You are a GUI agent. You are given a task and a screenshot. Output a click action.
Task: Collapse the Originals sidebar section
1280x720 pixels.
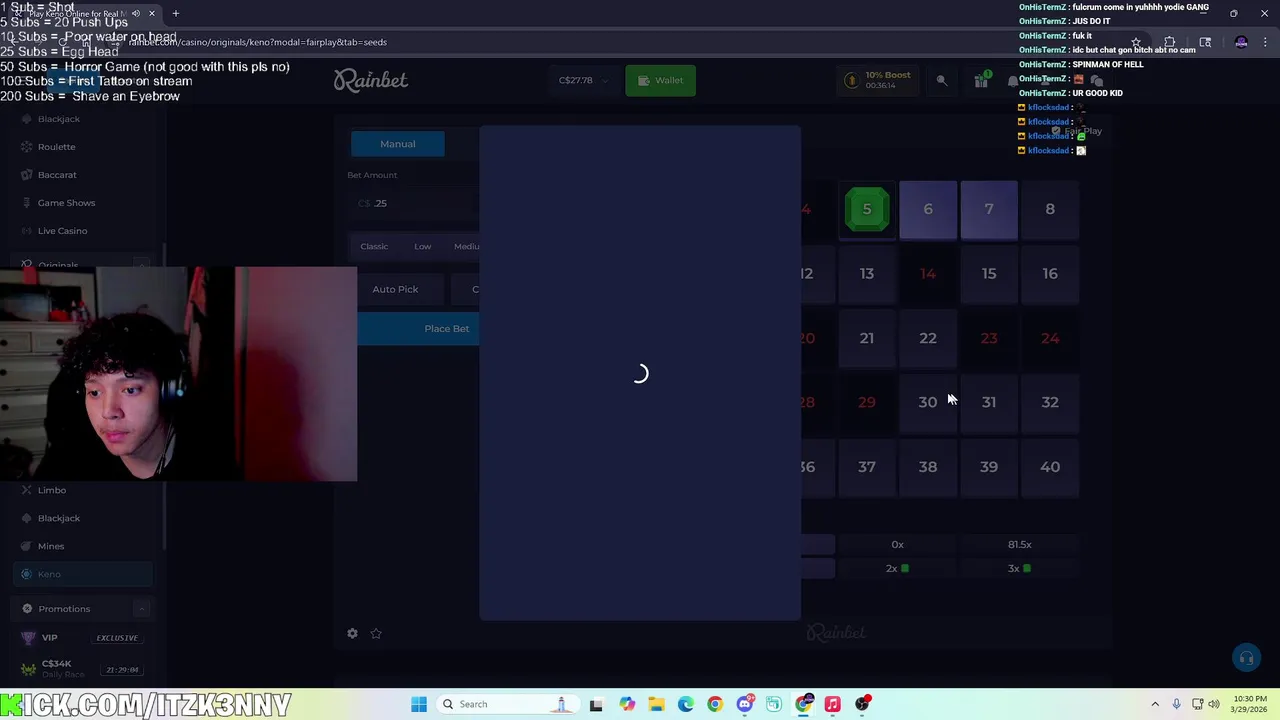point(141,265)
